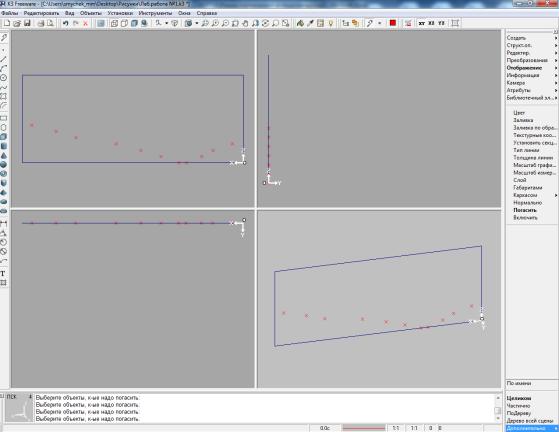The height and width of the screenshot is (432, 559).
Task: Open dropdown arrow beside the key icon
Action: [x=380, y=23]
